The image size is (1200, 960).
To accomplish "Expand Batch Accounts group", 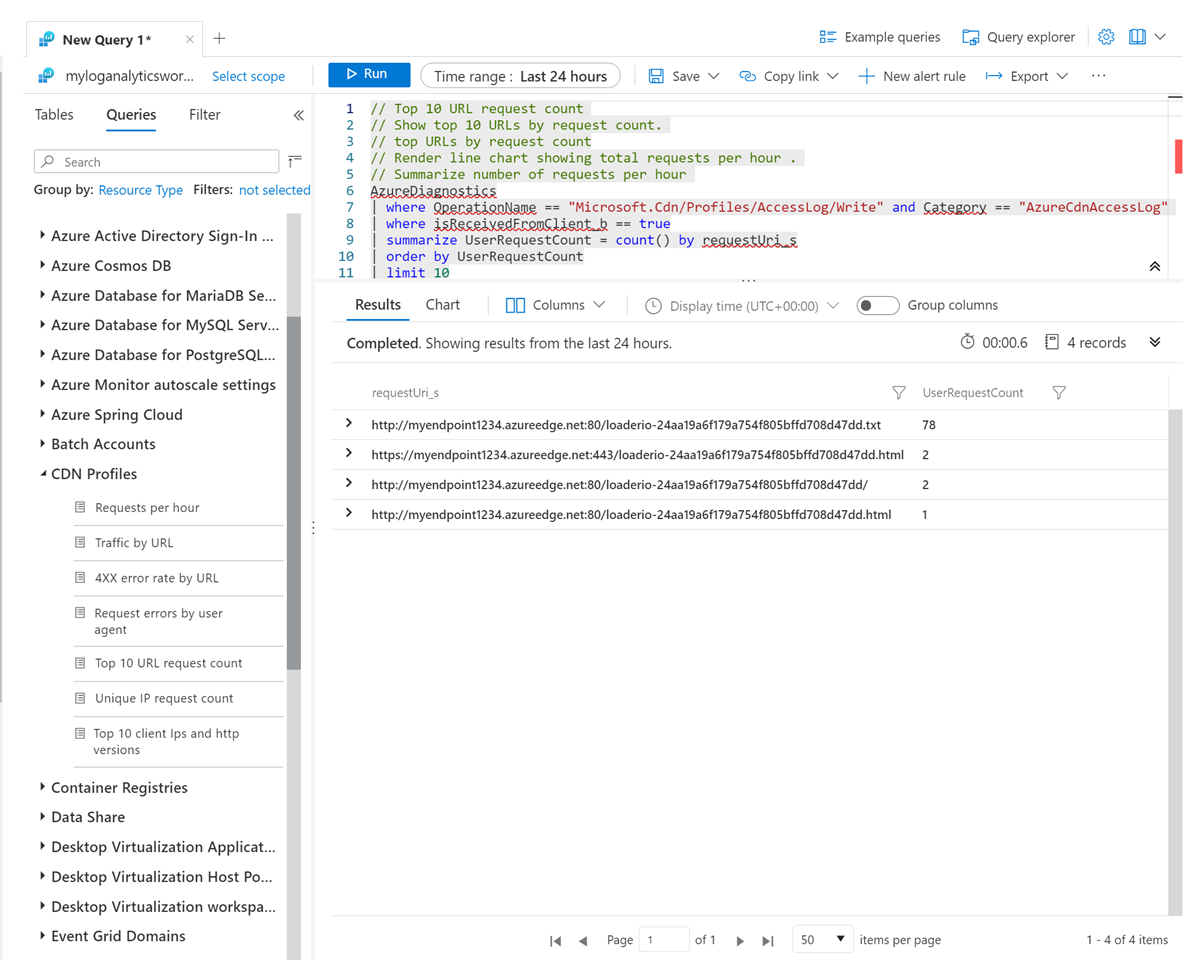I will coord(42,444).
